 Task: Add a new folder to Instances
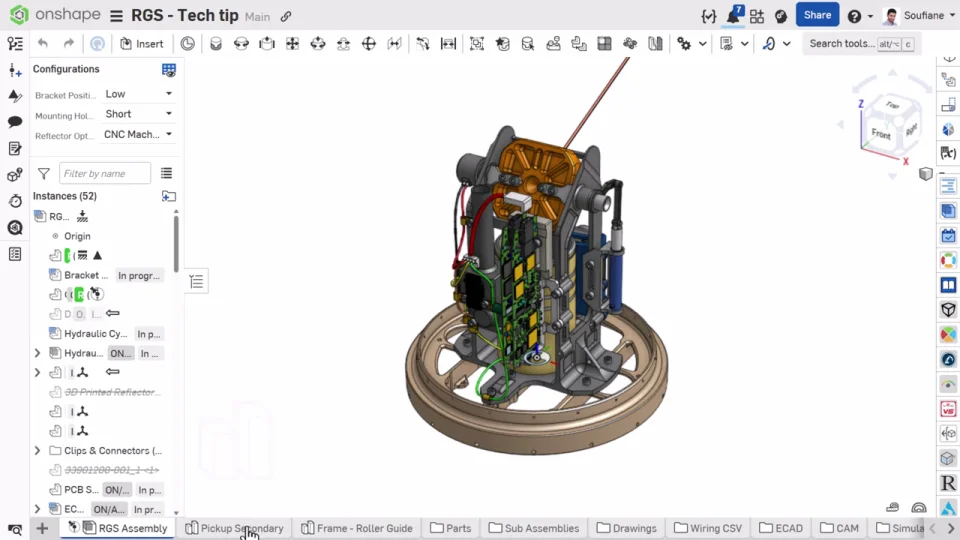(168, 197)
